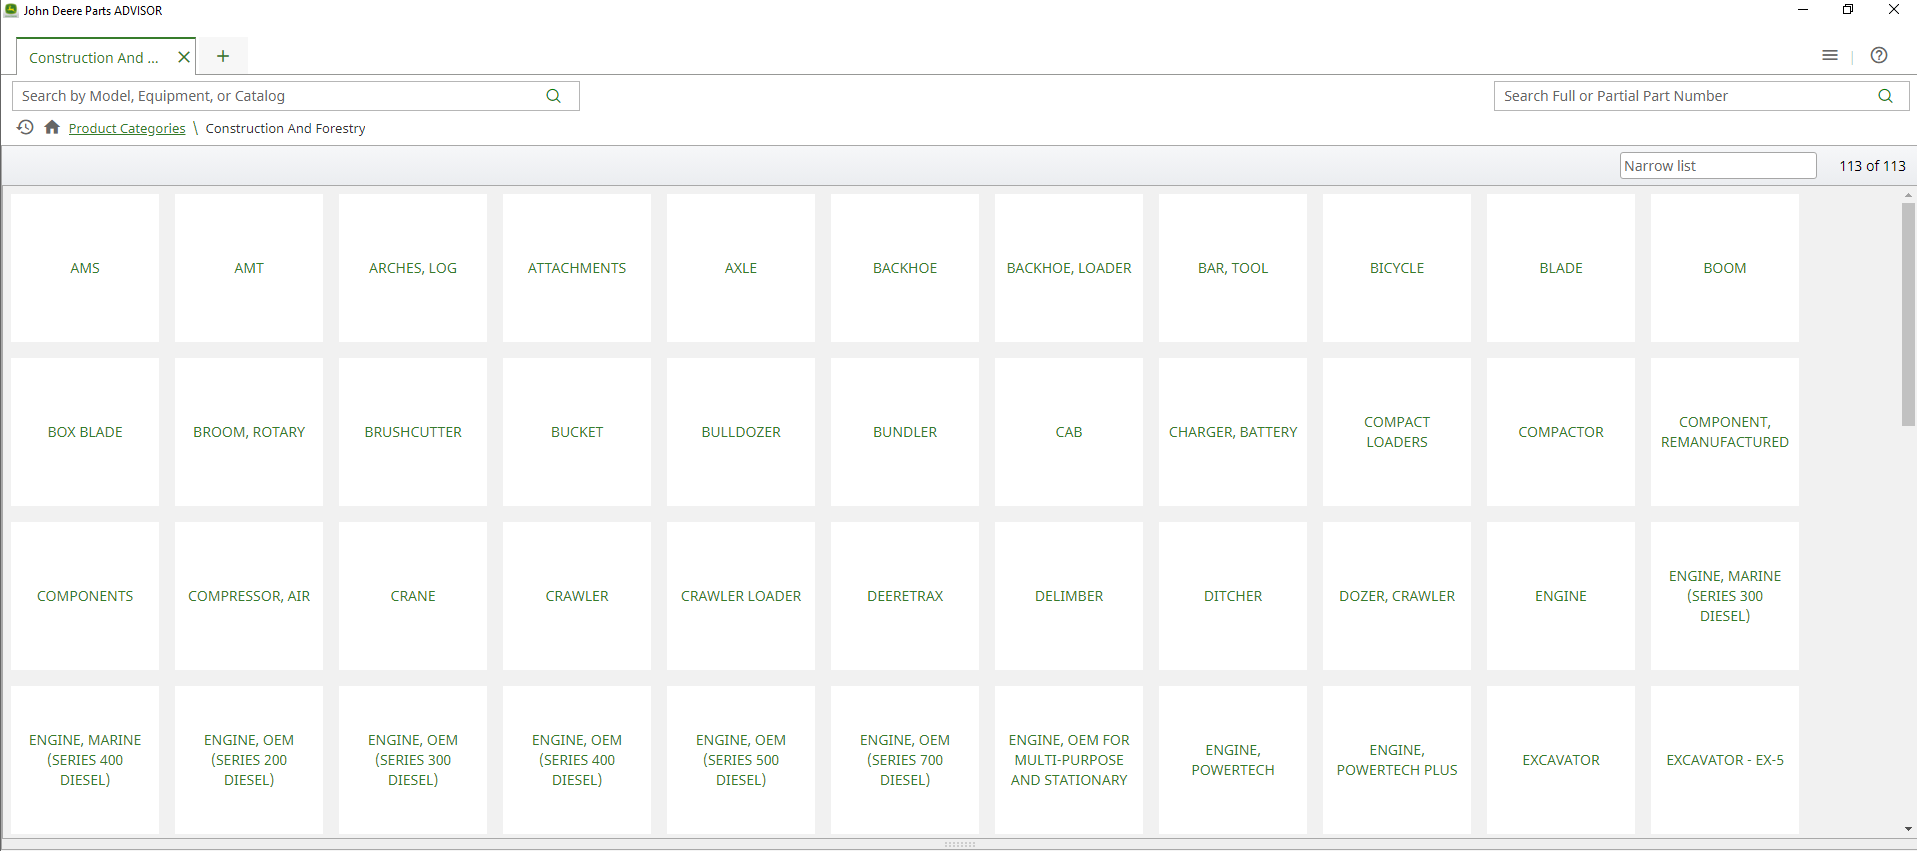
Task: Select the BOX BLADE tile
Action: pos(85,432)
